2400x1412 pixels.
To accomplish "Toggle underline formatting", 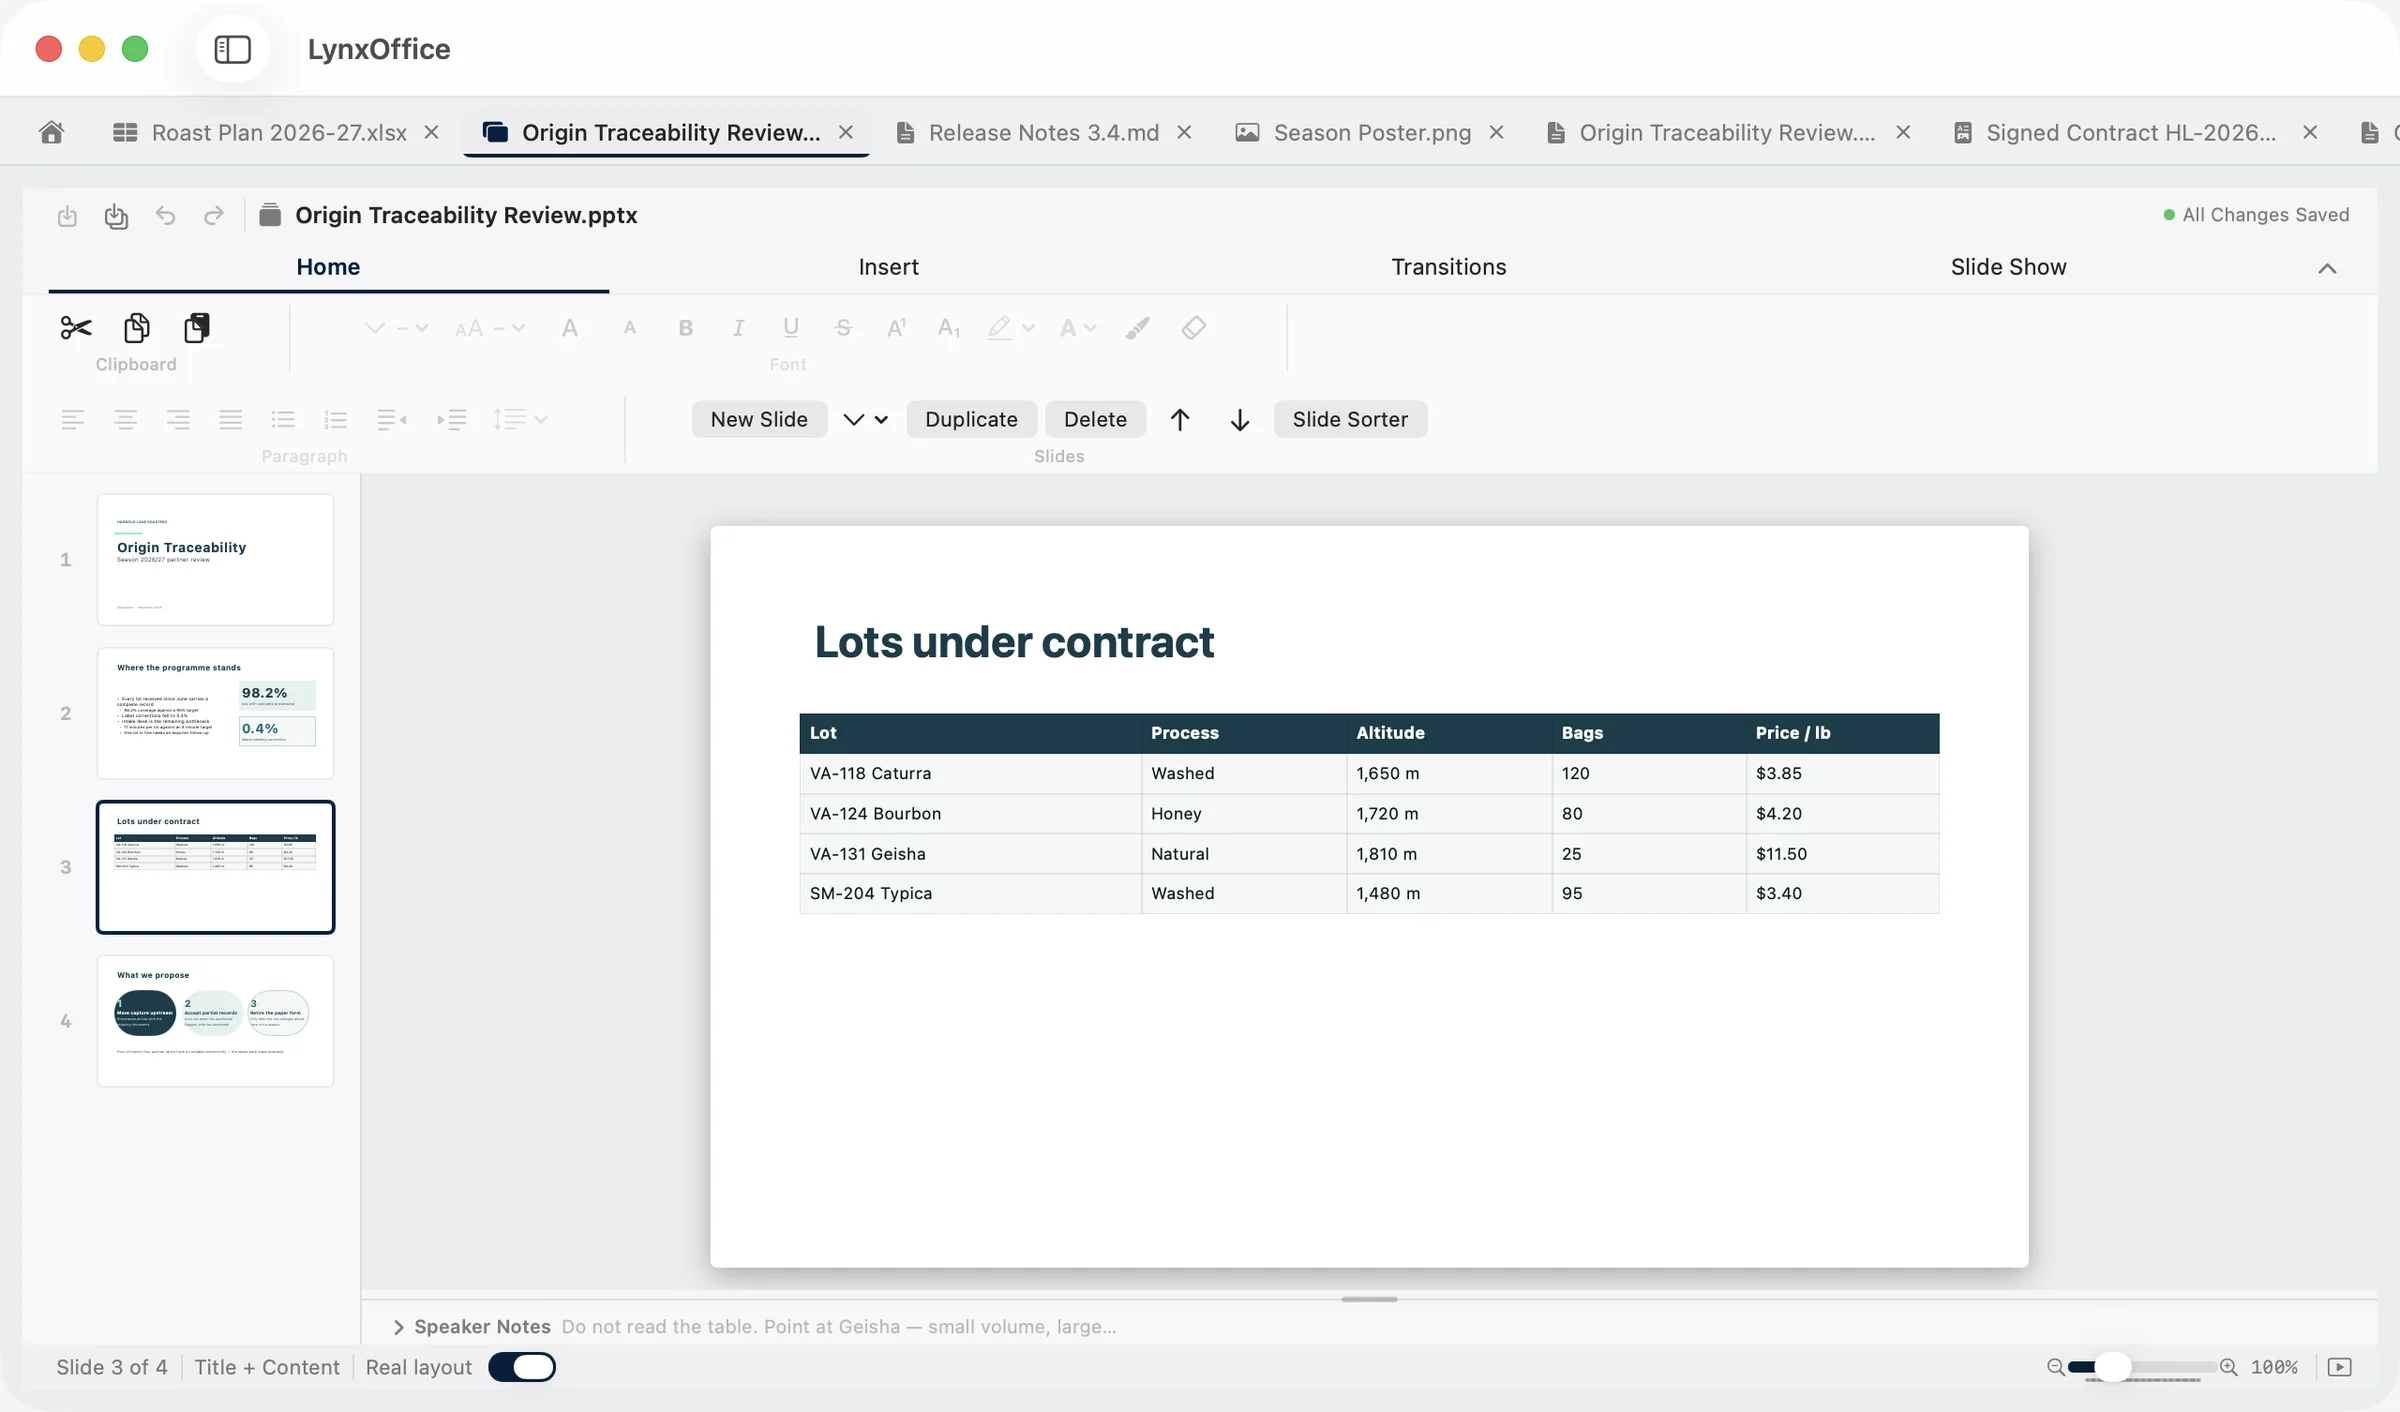I will click(x=791, y=328).
